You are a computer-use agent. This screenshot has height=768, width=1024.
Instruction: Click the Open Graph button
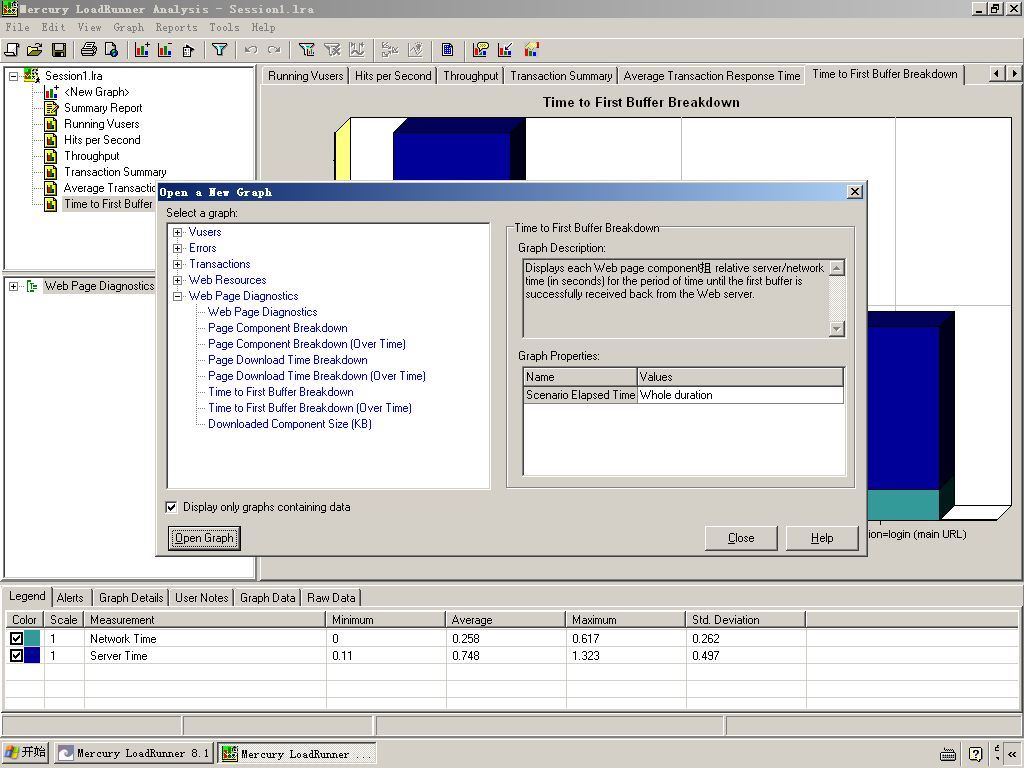click(x=204, y=538)
